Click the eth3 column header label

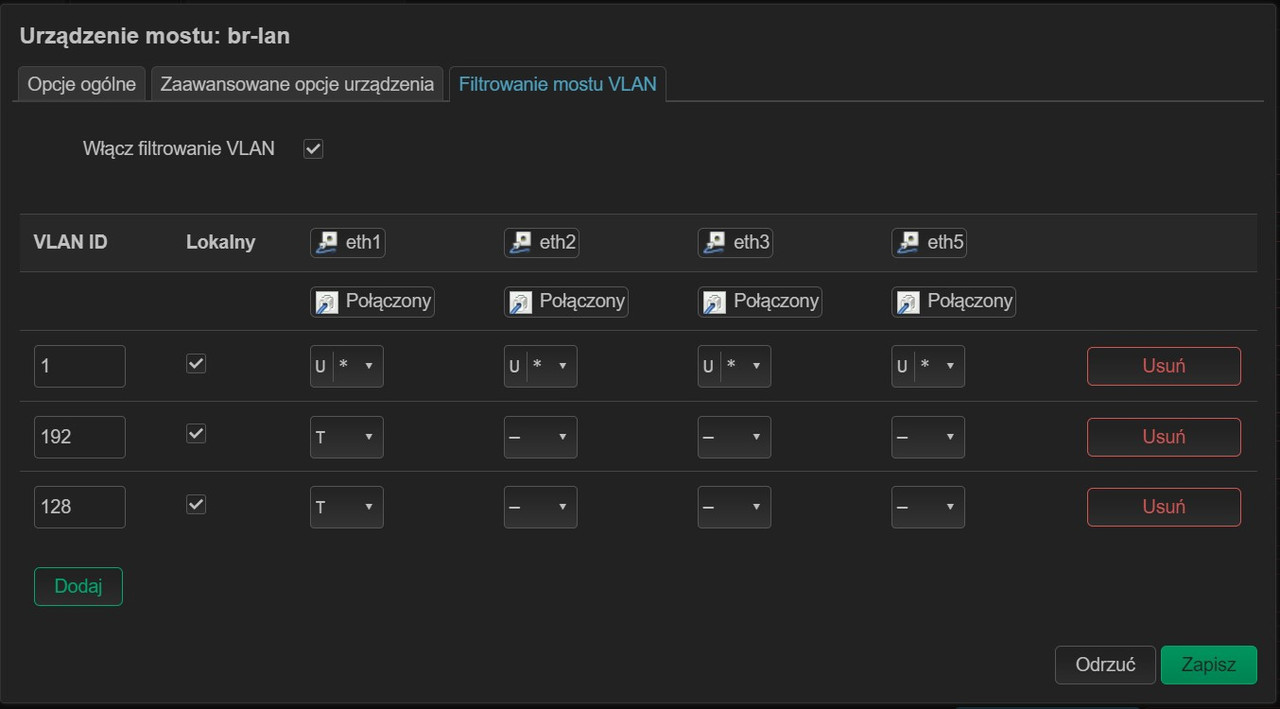coord(751,242)
